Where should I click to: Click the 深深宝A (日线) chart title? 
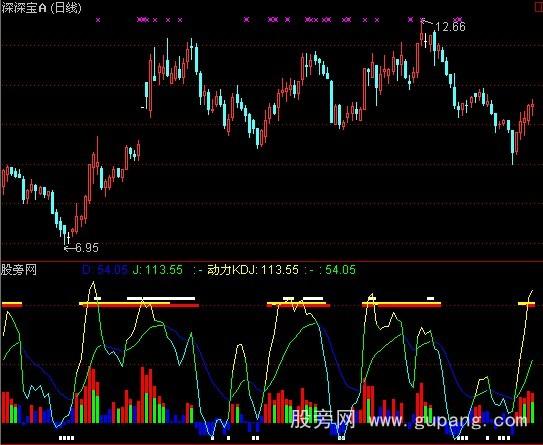[x=41, y=8]
